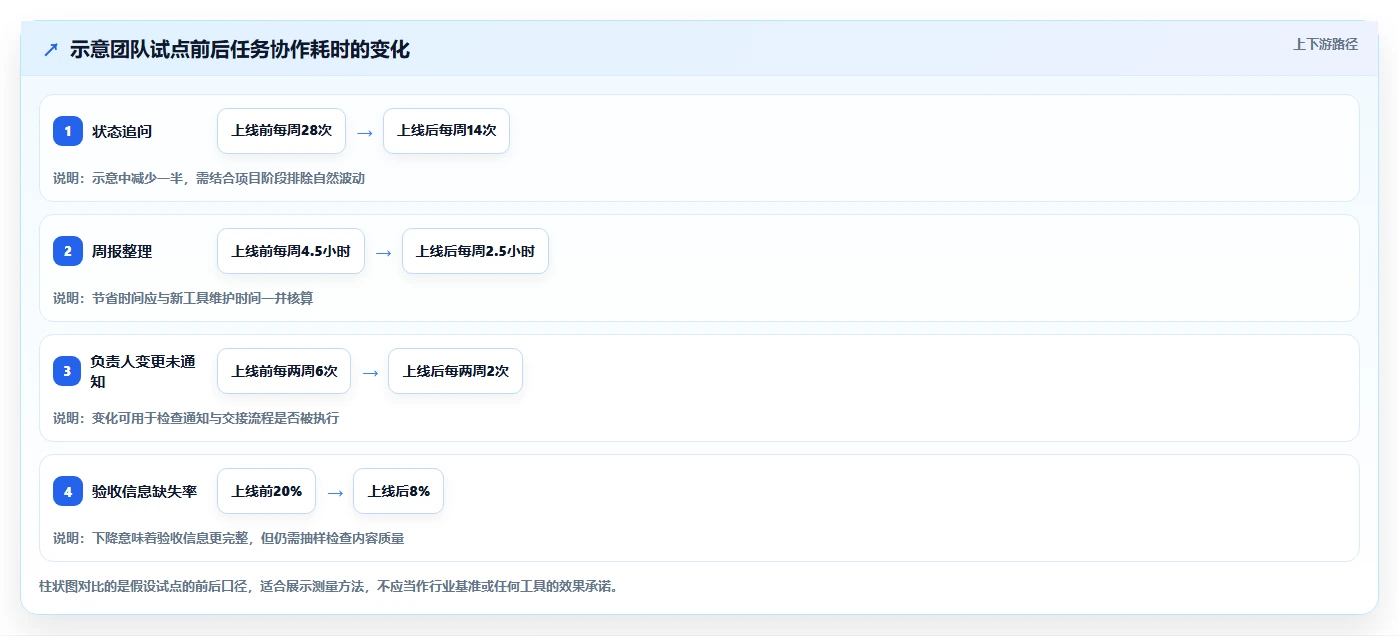The height and width of the screenshot is (636, 1399).
Task: Select the 上线后每两周2次 chip
Action: (x=455, y=371)
